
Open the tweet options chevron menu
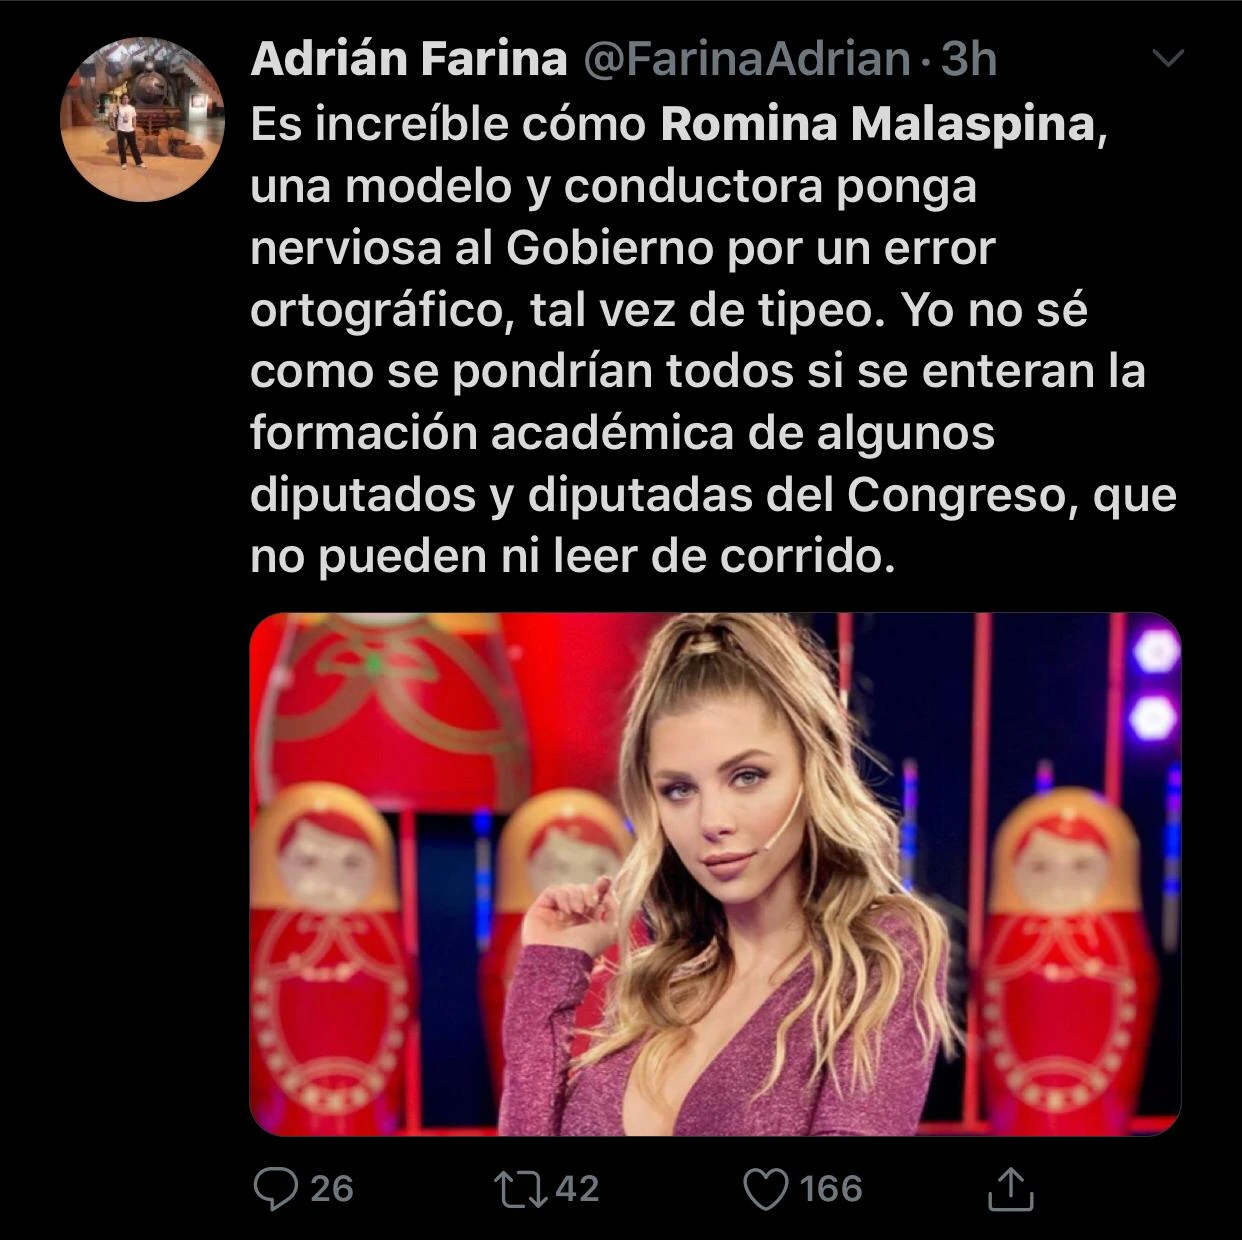pyautogui.click(x=1168, y=59)
